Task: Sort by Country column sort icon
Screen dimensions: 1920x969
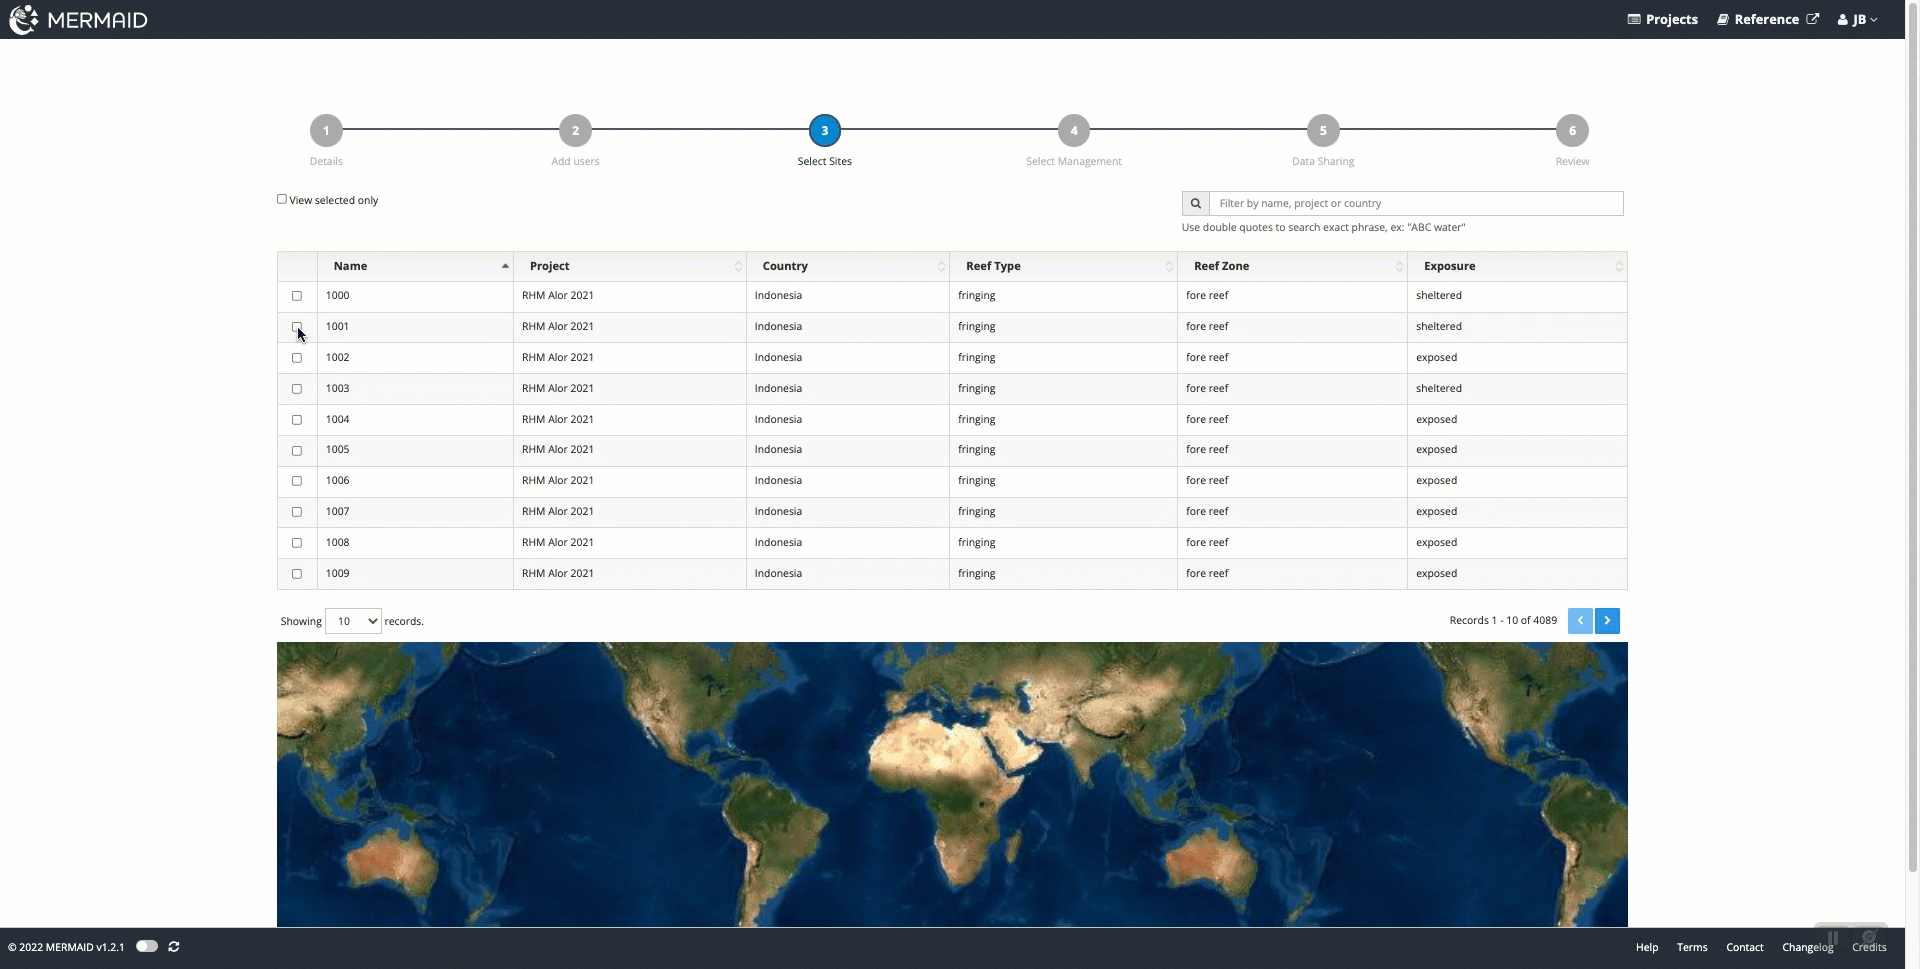Action: tap(940, 266)
